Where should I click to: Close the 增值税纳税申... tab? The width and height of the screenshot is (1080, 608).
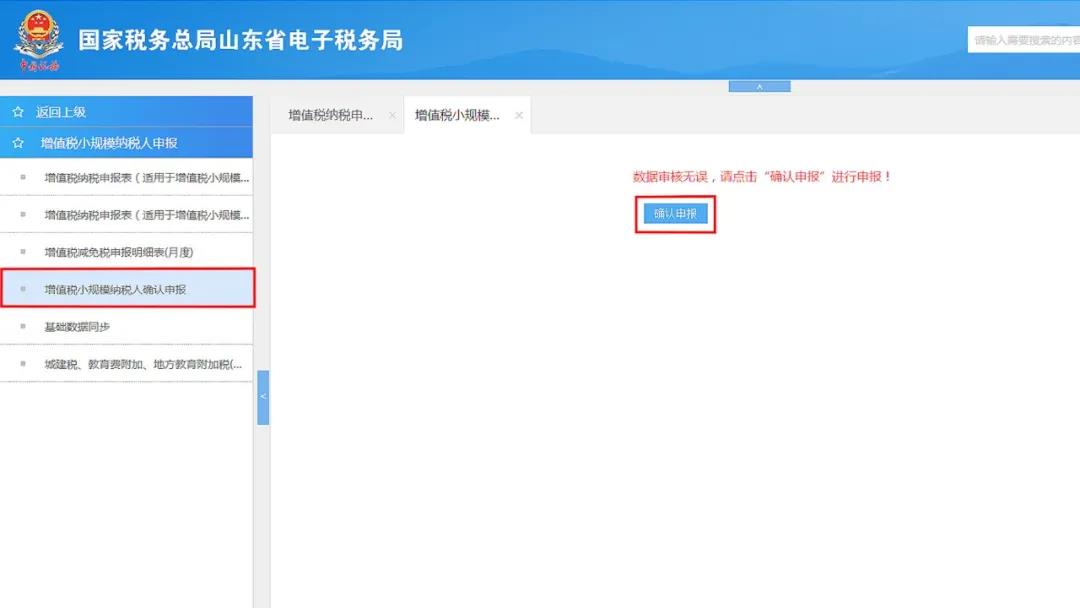392,115
